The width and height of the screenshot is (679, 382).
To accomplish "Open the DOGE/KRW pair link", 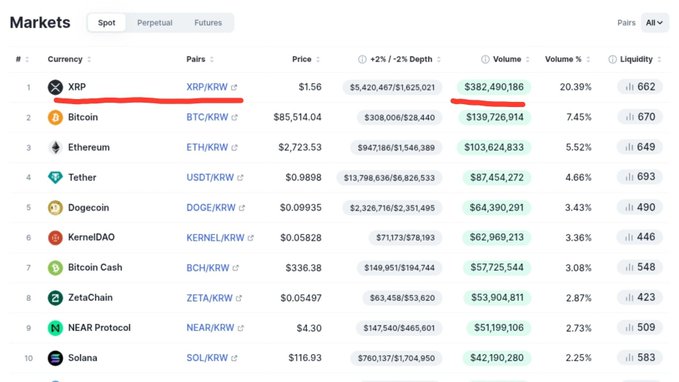I will coord(211,207).
